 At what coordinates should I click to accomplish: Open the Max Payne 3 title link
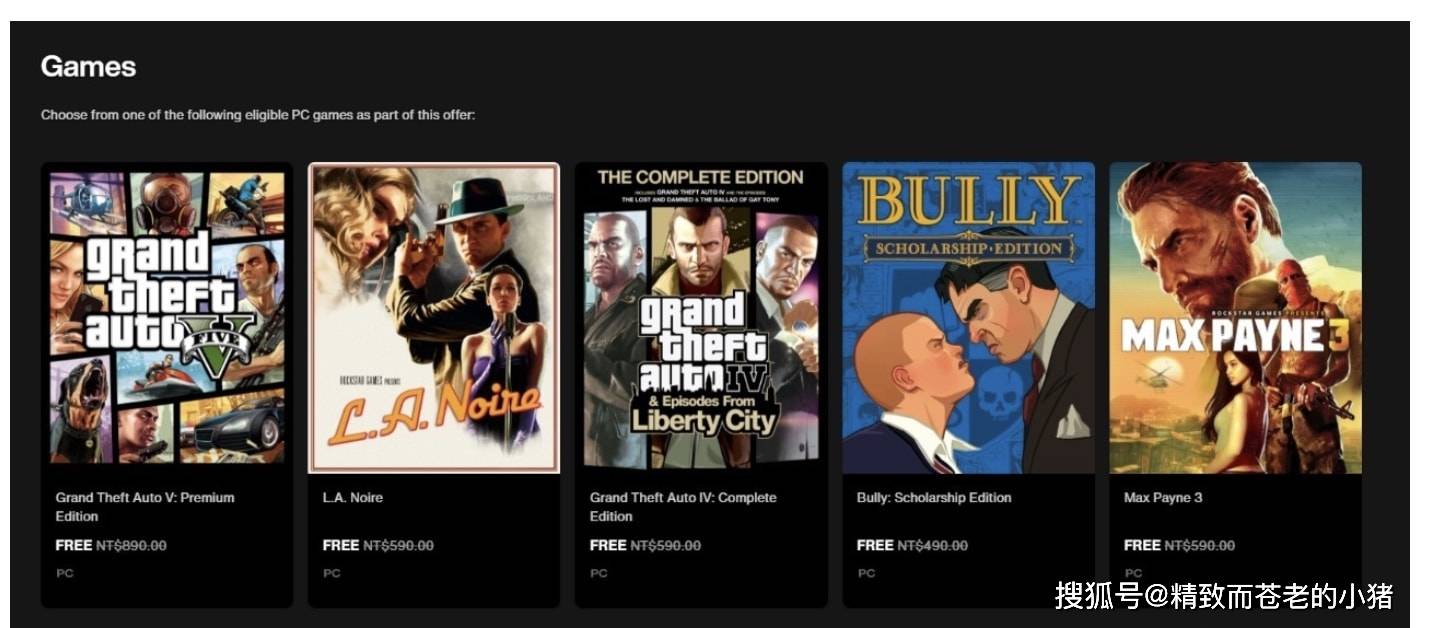tap(1163, 498)
